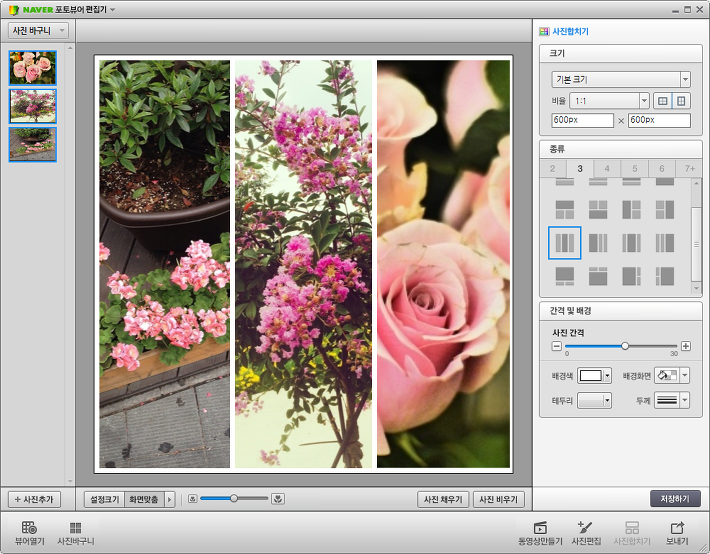Open the 테두리 border color dropdown

tap(607, 400)
